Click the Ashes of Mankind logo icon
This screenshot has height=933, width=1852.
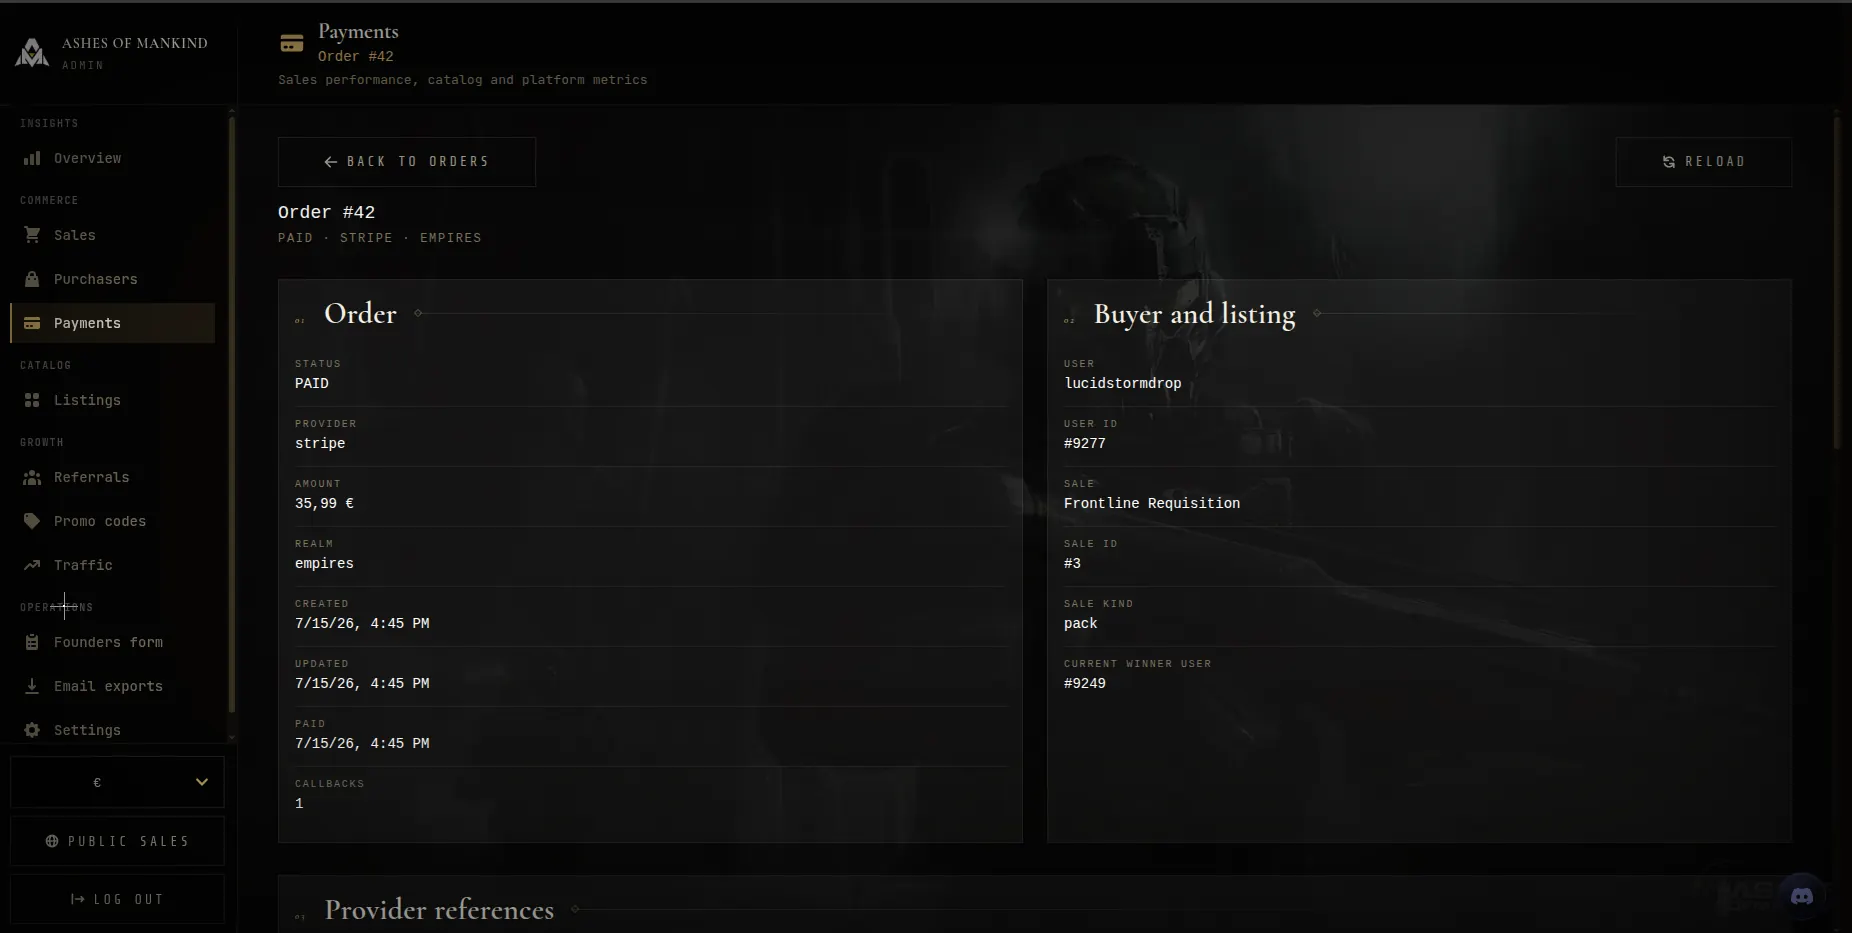(x=32, y=53)
